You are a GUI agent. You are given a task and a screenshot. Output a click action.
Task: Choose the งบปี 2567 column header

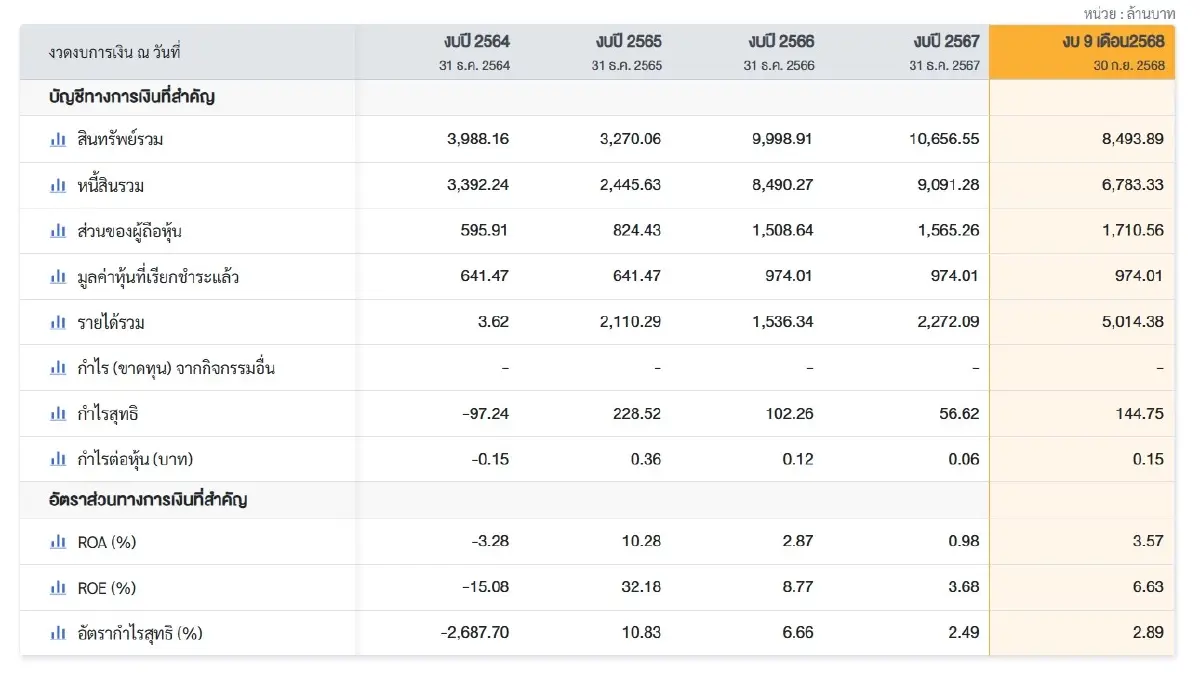coord(946,42)
